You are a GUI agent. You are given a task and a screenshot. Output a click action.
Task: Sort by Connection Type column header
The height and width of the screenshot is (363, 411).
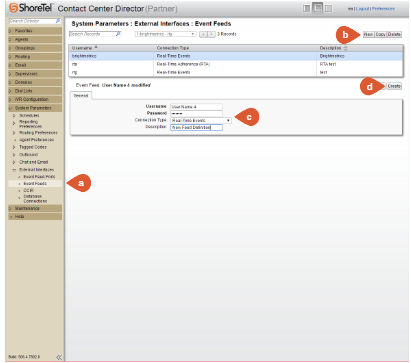(173, 48)
